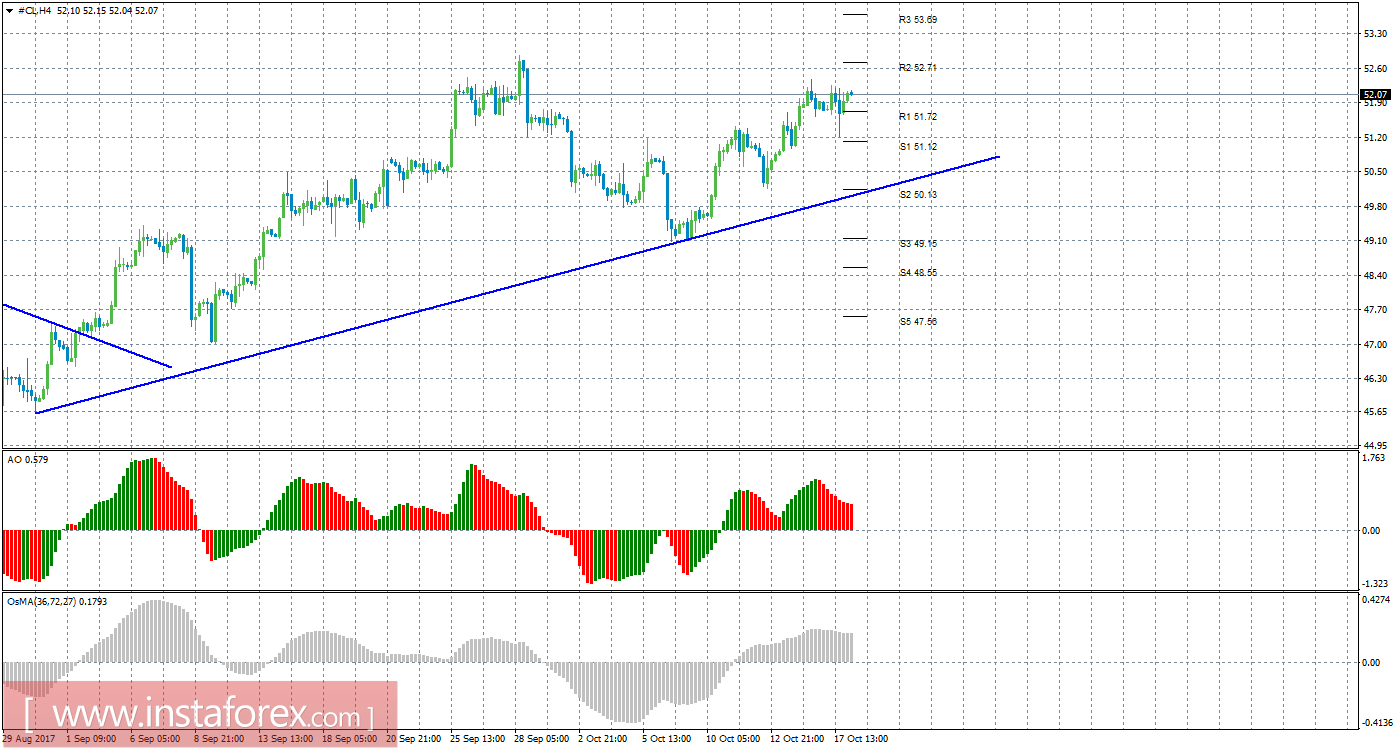Click the 53.30 price axis label
The image size is (1398, 750).
(x=1375, y=33)
